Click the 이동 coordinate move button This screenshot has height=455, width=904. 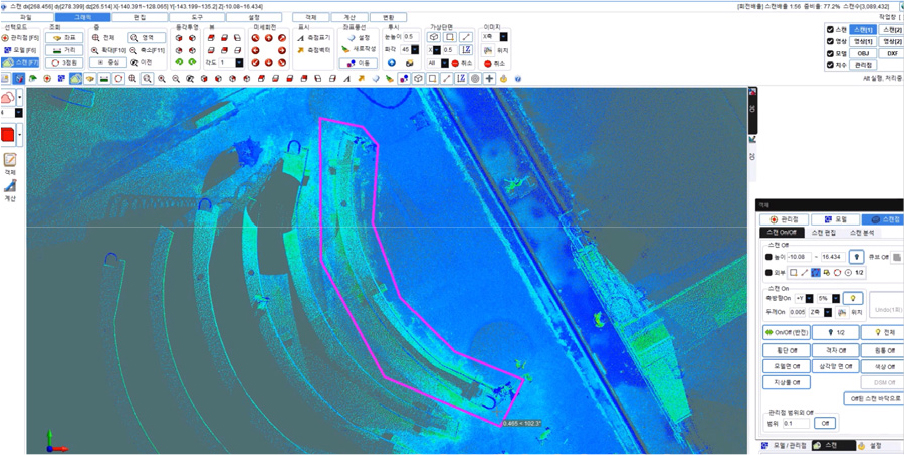[x=359, y=63]
